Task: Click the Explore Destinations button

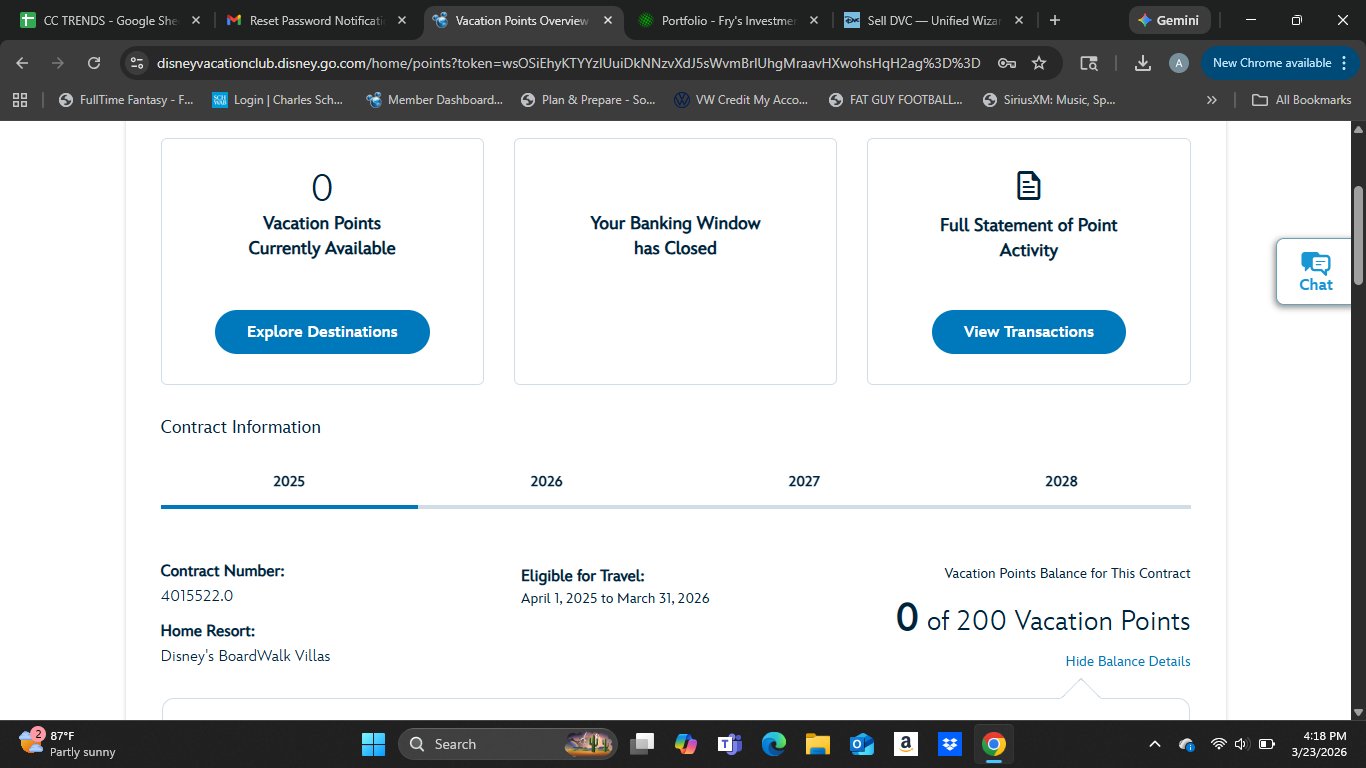Action: (322, 332)
